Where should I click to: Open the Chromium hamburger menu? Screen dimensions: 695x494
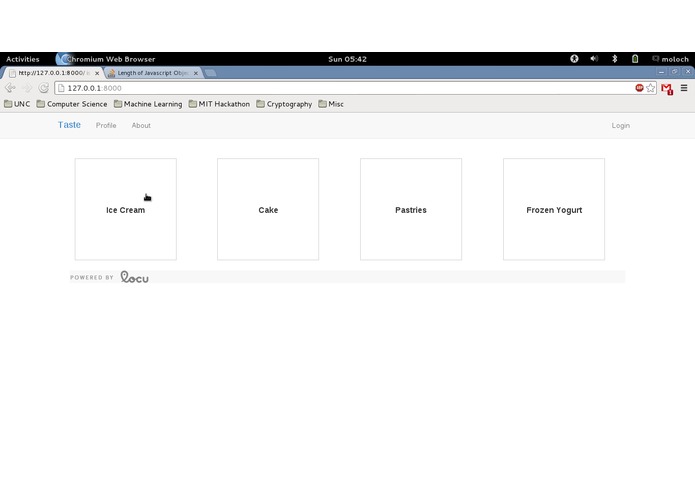(684, 88)
